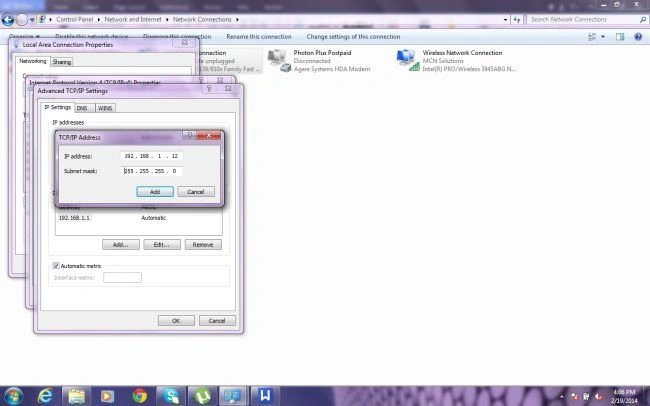Click Network Connections breadcrumb
Viewport: 650px width, 406px height.
(x=202, y=19)
